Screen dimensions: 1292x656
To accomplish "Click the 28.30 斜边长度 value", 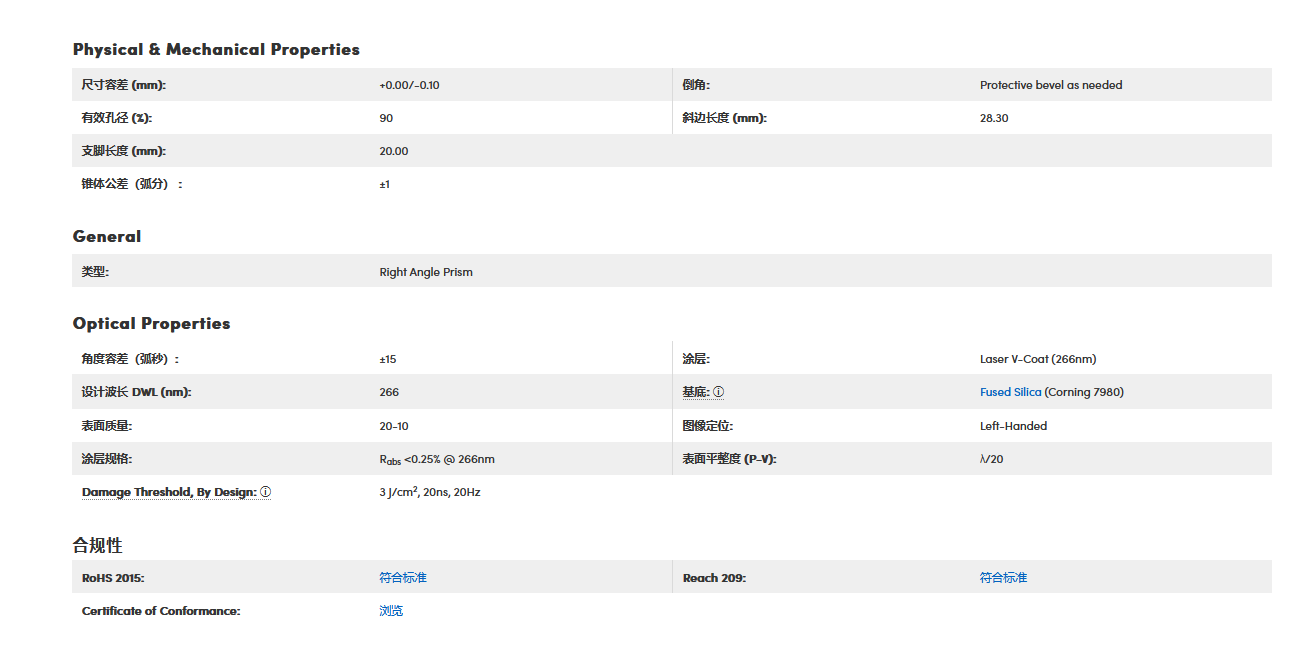I will (994, 118).
